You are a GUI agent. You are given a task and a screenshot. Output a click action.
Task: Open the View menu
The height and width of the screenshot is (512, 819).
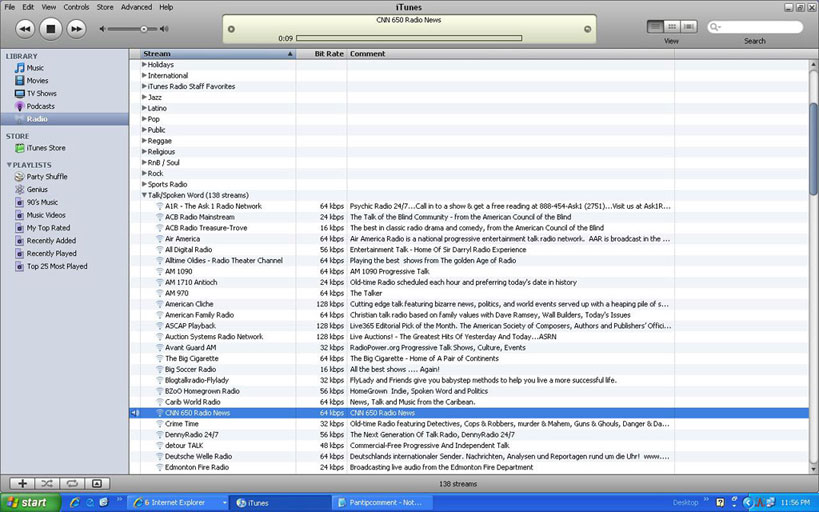49,7
